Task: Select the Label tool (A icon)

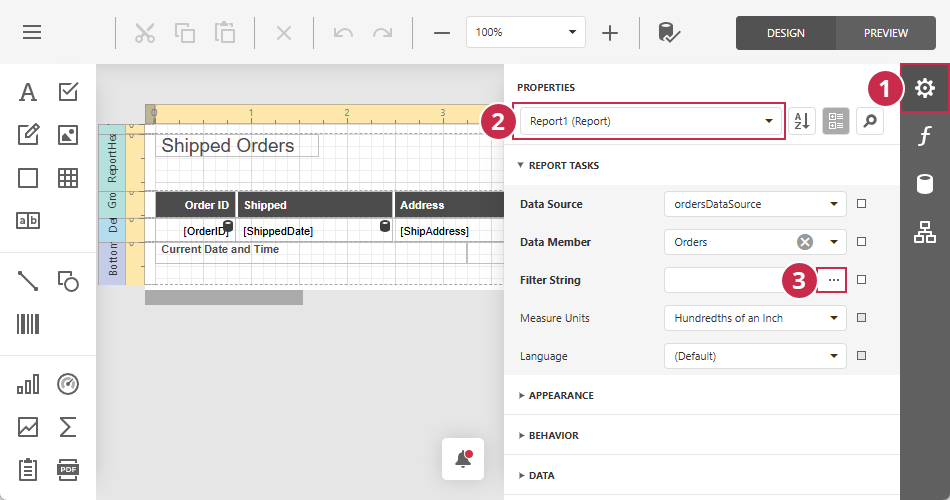Action: click(x=28, y=92)
